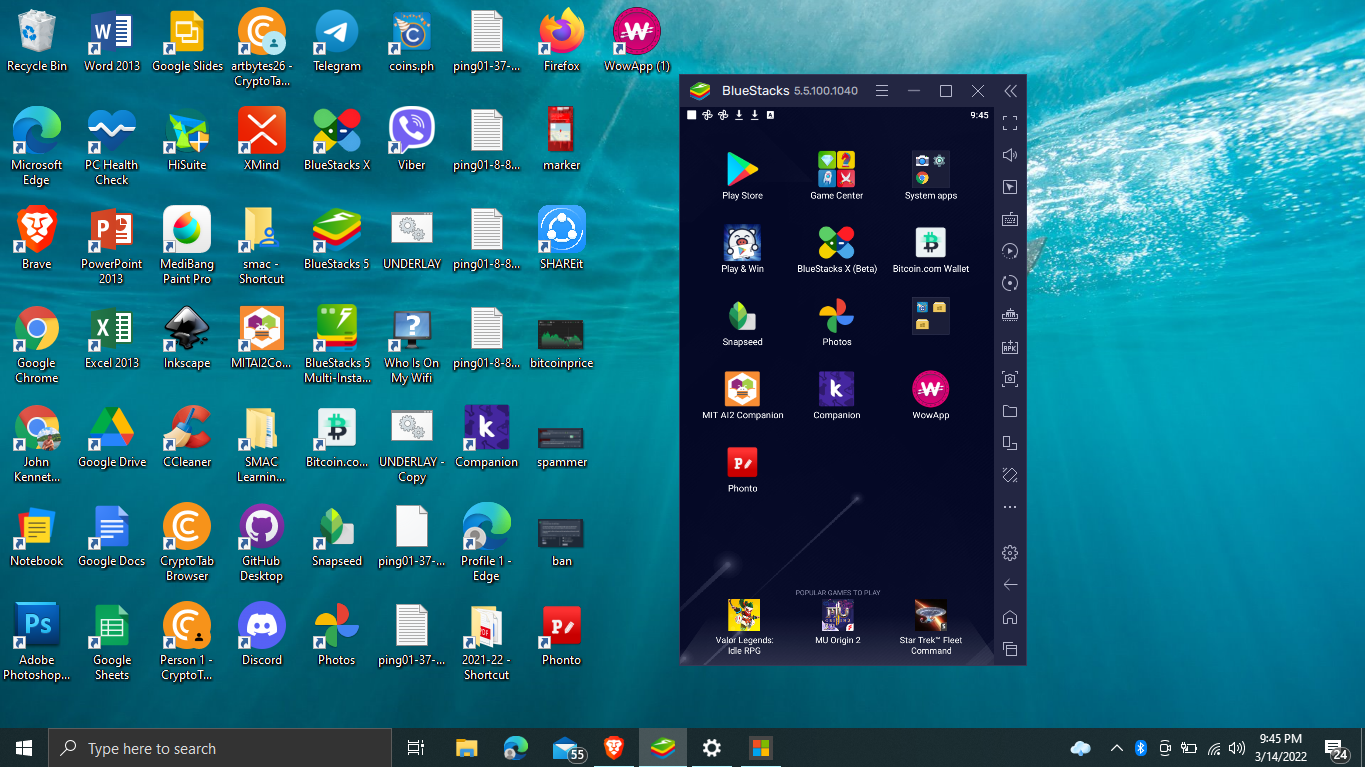Open Task View on the taskbar
The height and width of the screenshot is (767, 1365).
coord(416,748)
